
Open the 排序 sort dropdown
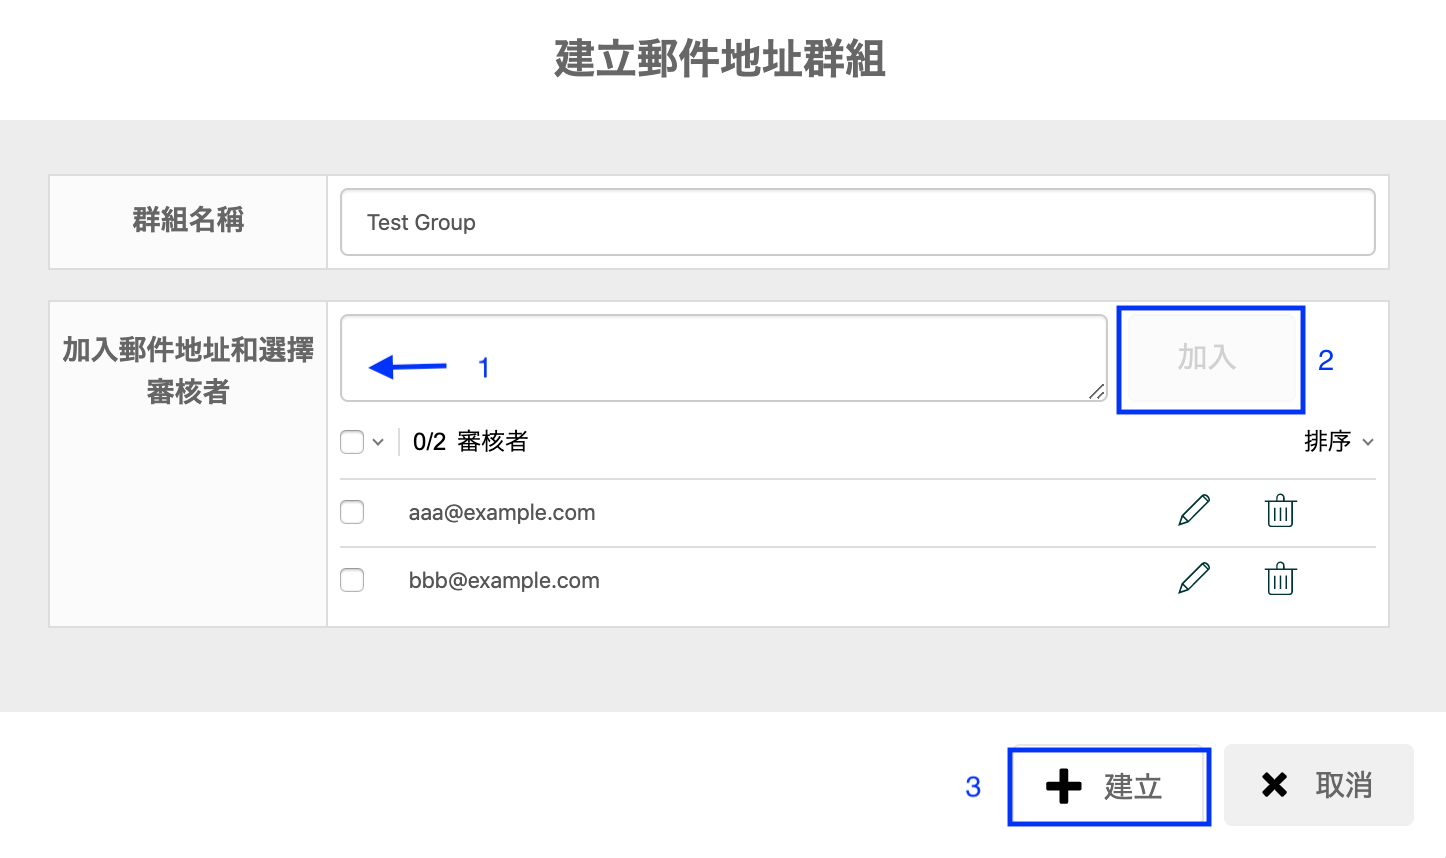[x=1339, y=441]
